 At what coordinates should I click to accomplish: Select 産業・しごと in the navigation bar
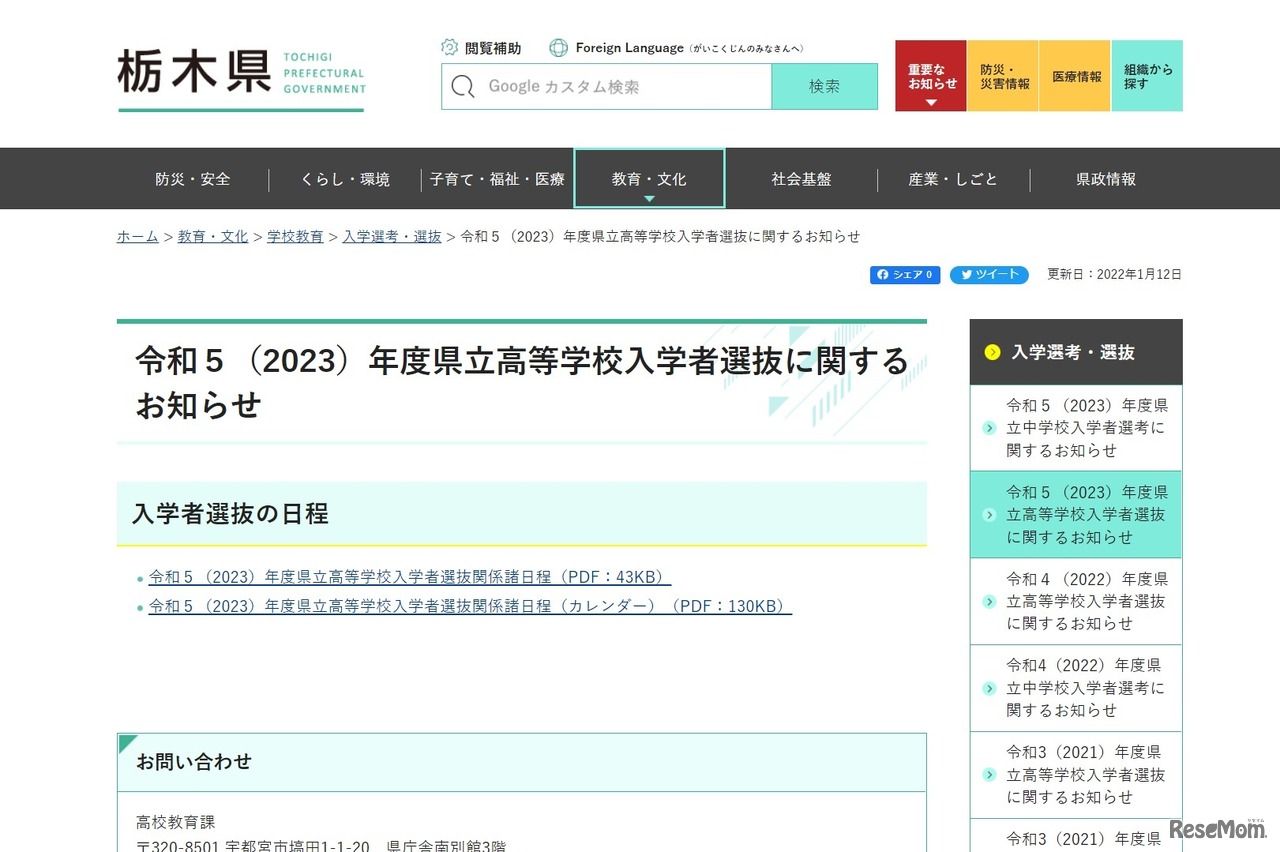pyautogui.click(x=953, y=179)
